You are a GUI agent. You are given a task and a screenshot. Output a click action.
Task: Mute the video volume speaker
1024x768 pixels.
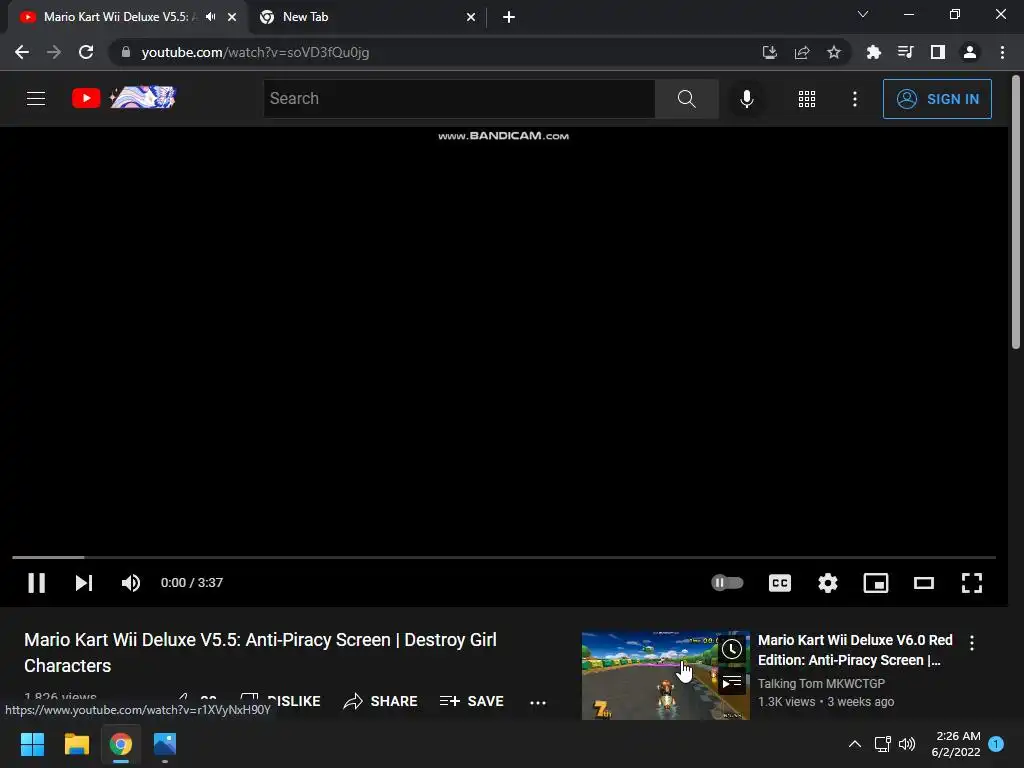click(131, 583)
